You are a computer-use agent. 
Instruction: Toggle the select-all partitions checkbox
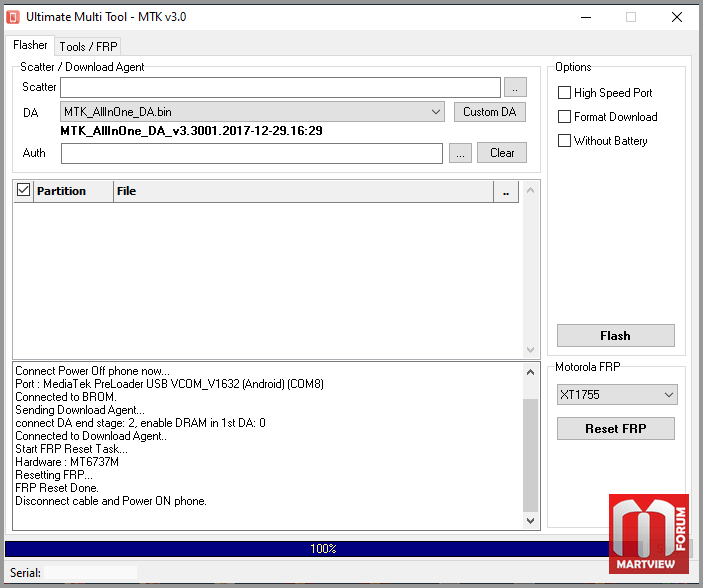point(23,190)
